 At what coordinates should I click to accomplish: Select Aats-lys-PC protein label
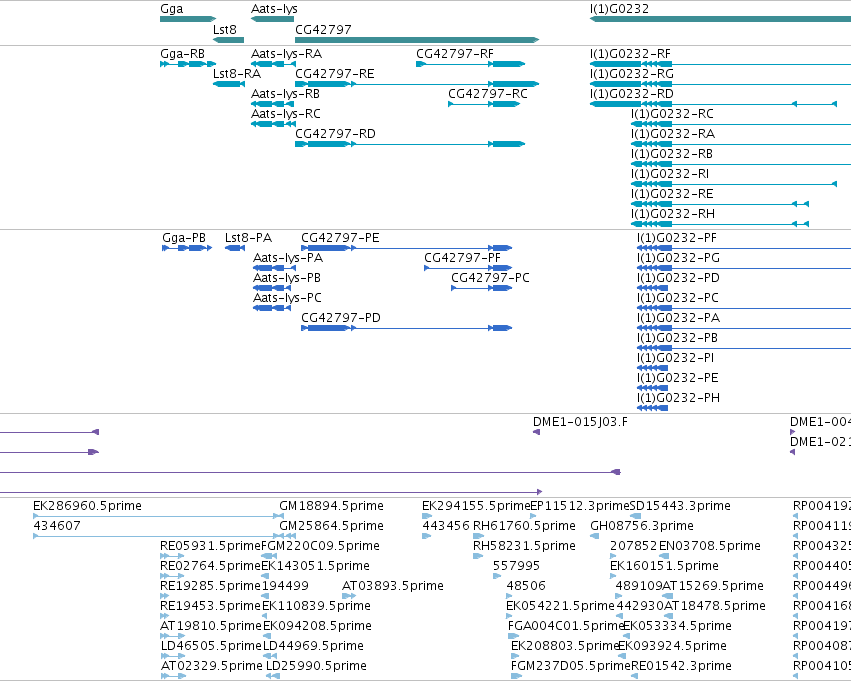coord(287,298)
